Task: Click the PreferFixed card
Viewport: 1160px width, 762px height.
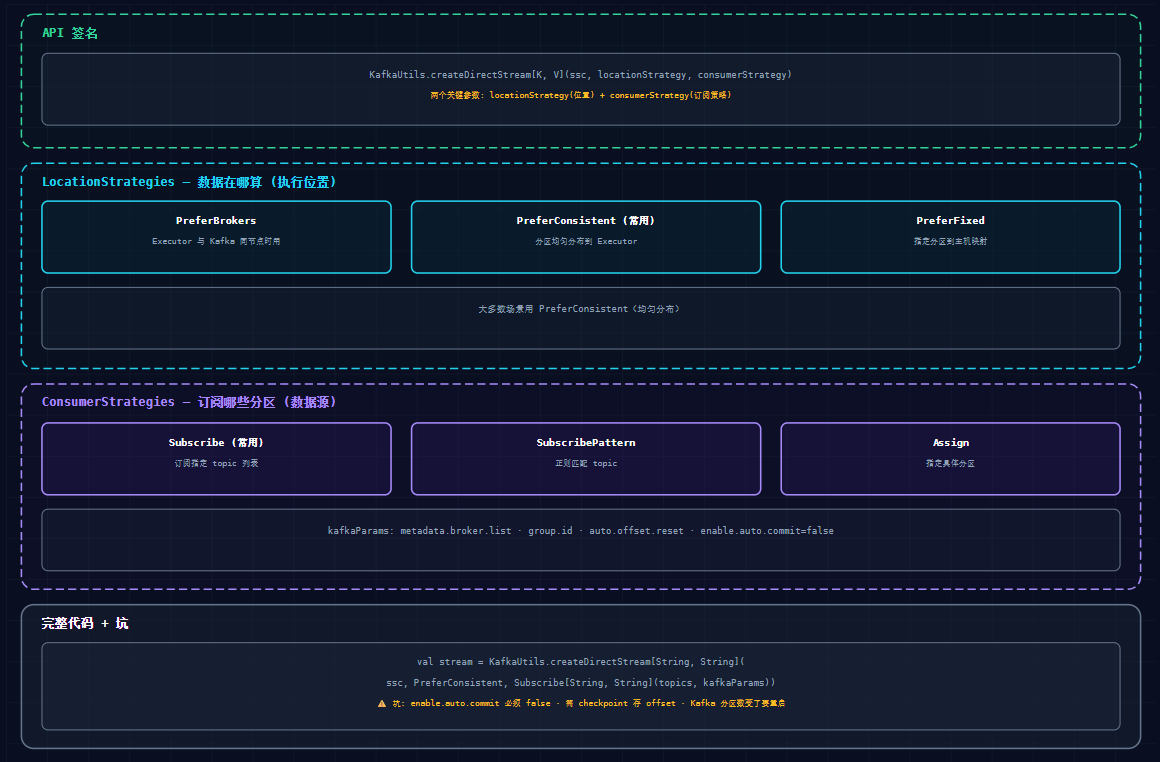Action: [951, 237]
